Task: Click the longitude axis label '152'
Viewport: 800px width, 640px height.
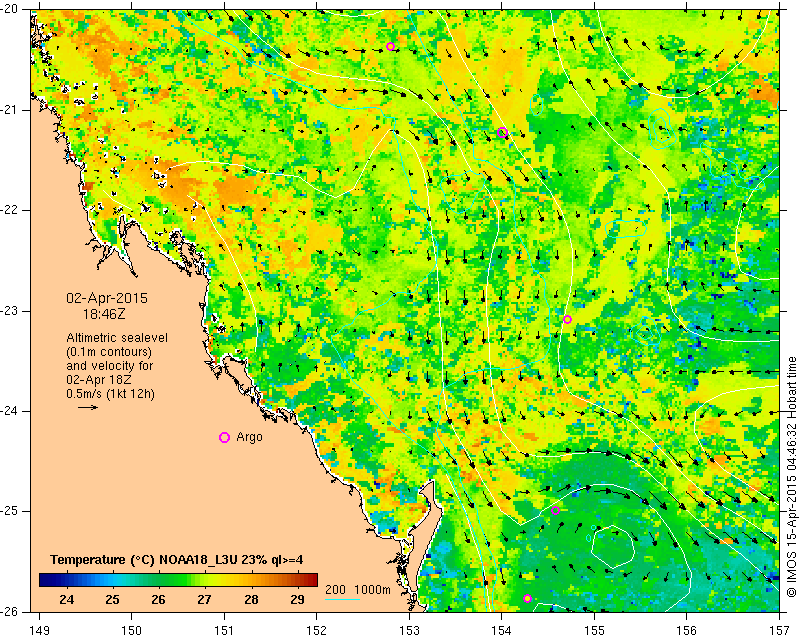Action: (x=317, y=631)
